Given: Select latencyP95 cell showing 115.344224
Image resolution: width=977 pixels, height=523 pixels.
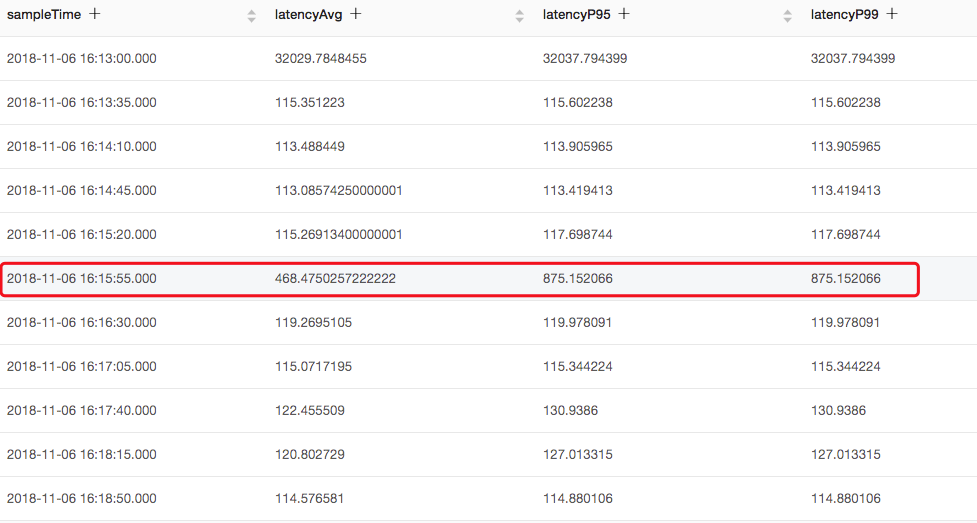Looking at the screenshot, I should click(x=578, y=367).
